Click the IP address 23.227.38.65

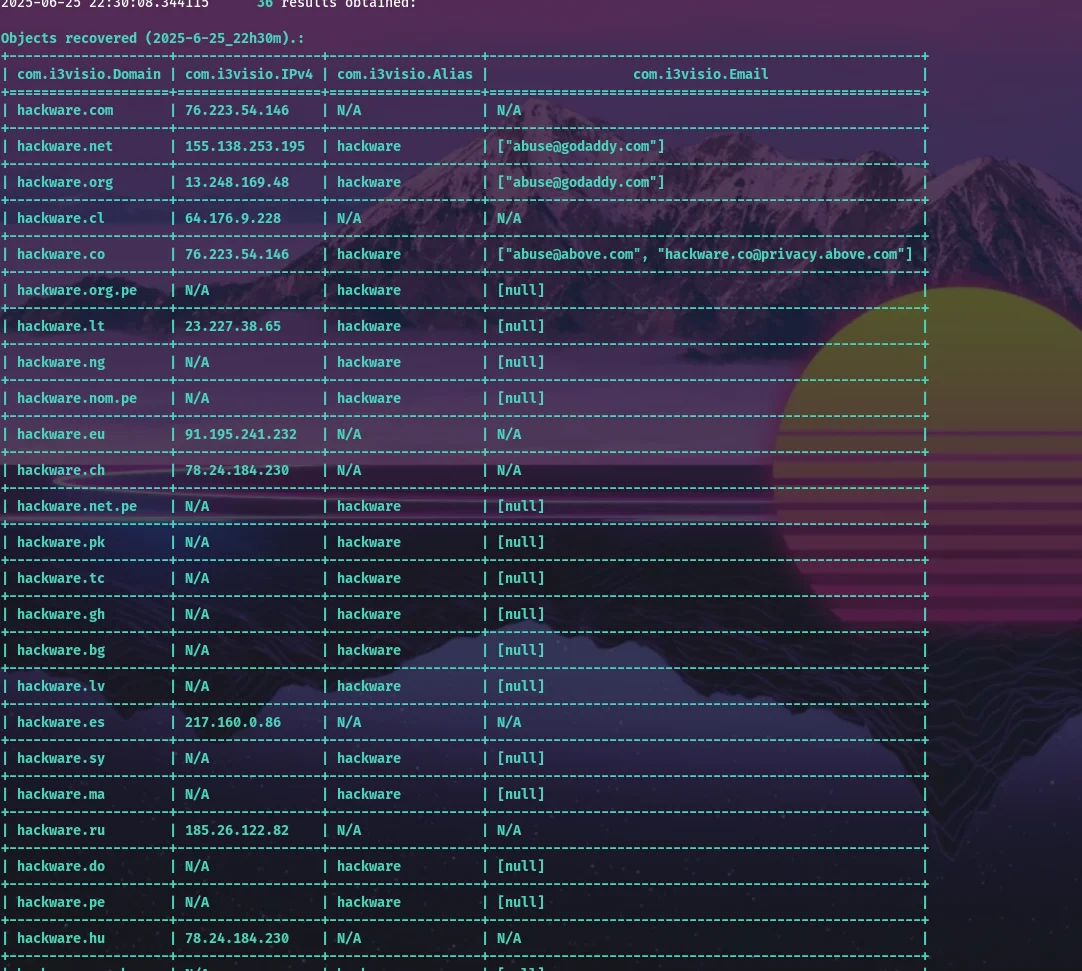point(233,326)
